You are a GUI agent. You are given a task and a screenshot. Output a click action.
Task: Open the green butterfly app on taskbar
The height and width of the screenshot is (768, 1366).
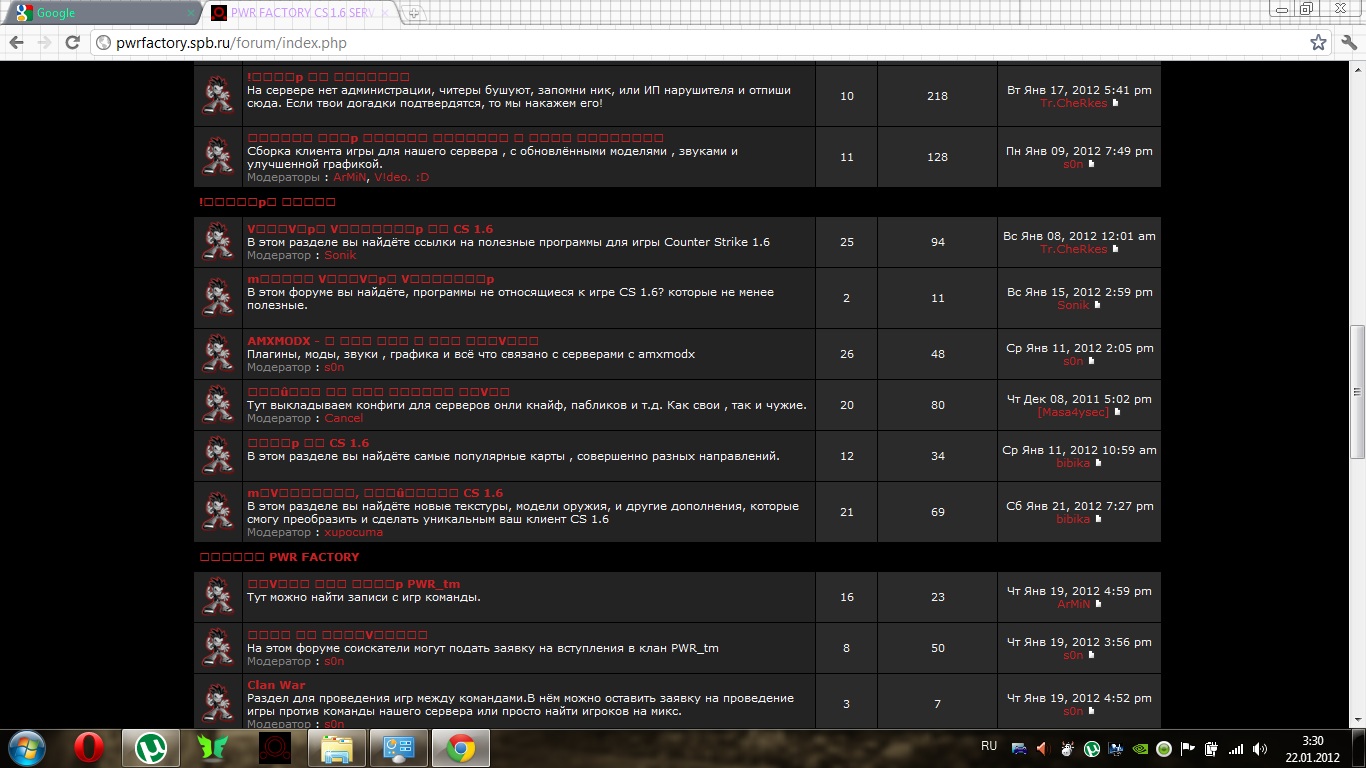[x=212, y=748]
